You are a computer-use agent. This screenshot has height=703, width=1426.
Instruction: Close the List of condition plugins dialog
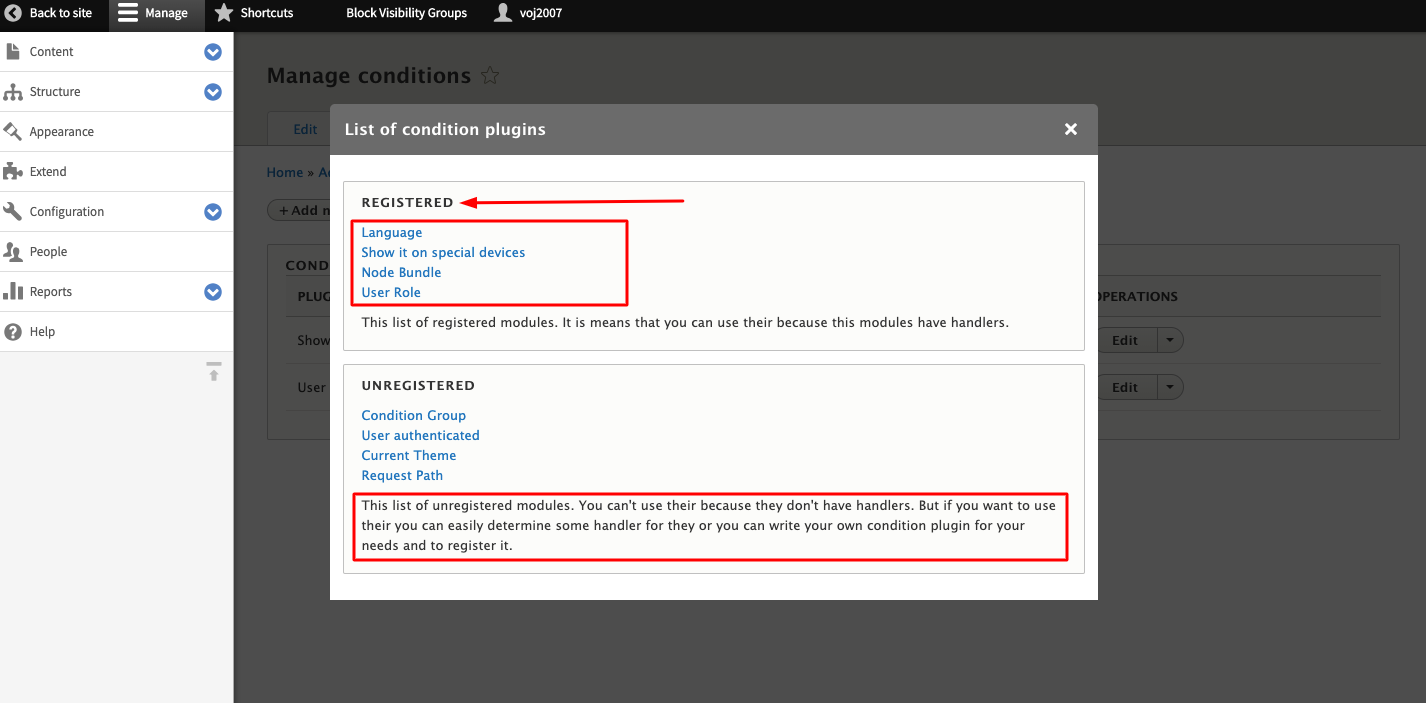(1071, 129)
